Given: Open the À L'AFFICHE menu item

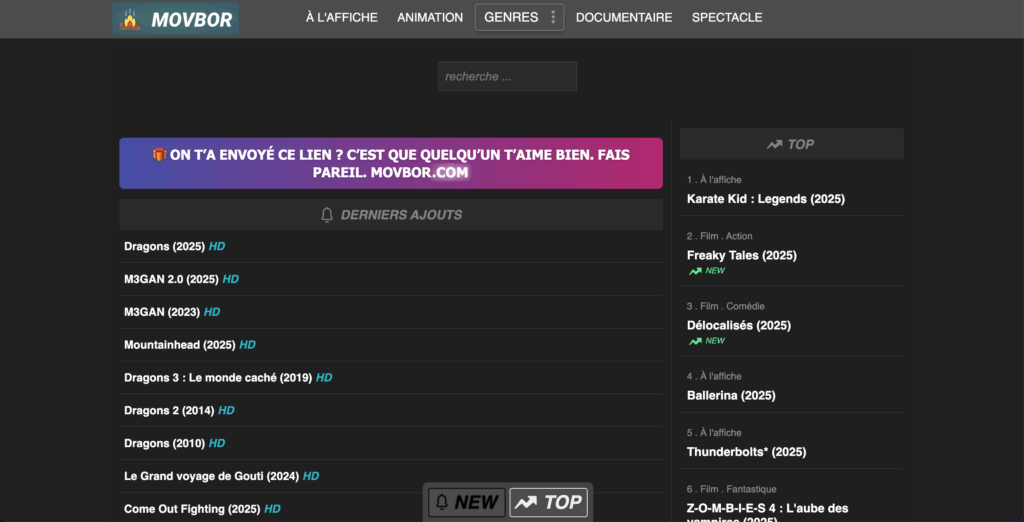Looking at the screenshot, I should (341, 17).
